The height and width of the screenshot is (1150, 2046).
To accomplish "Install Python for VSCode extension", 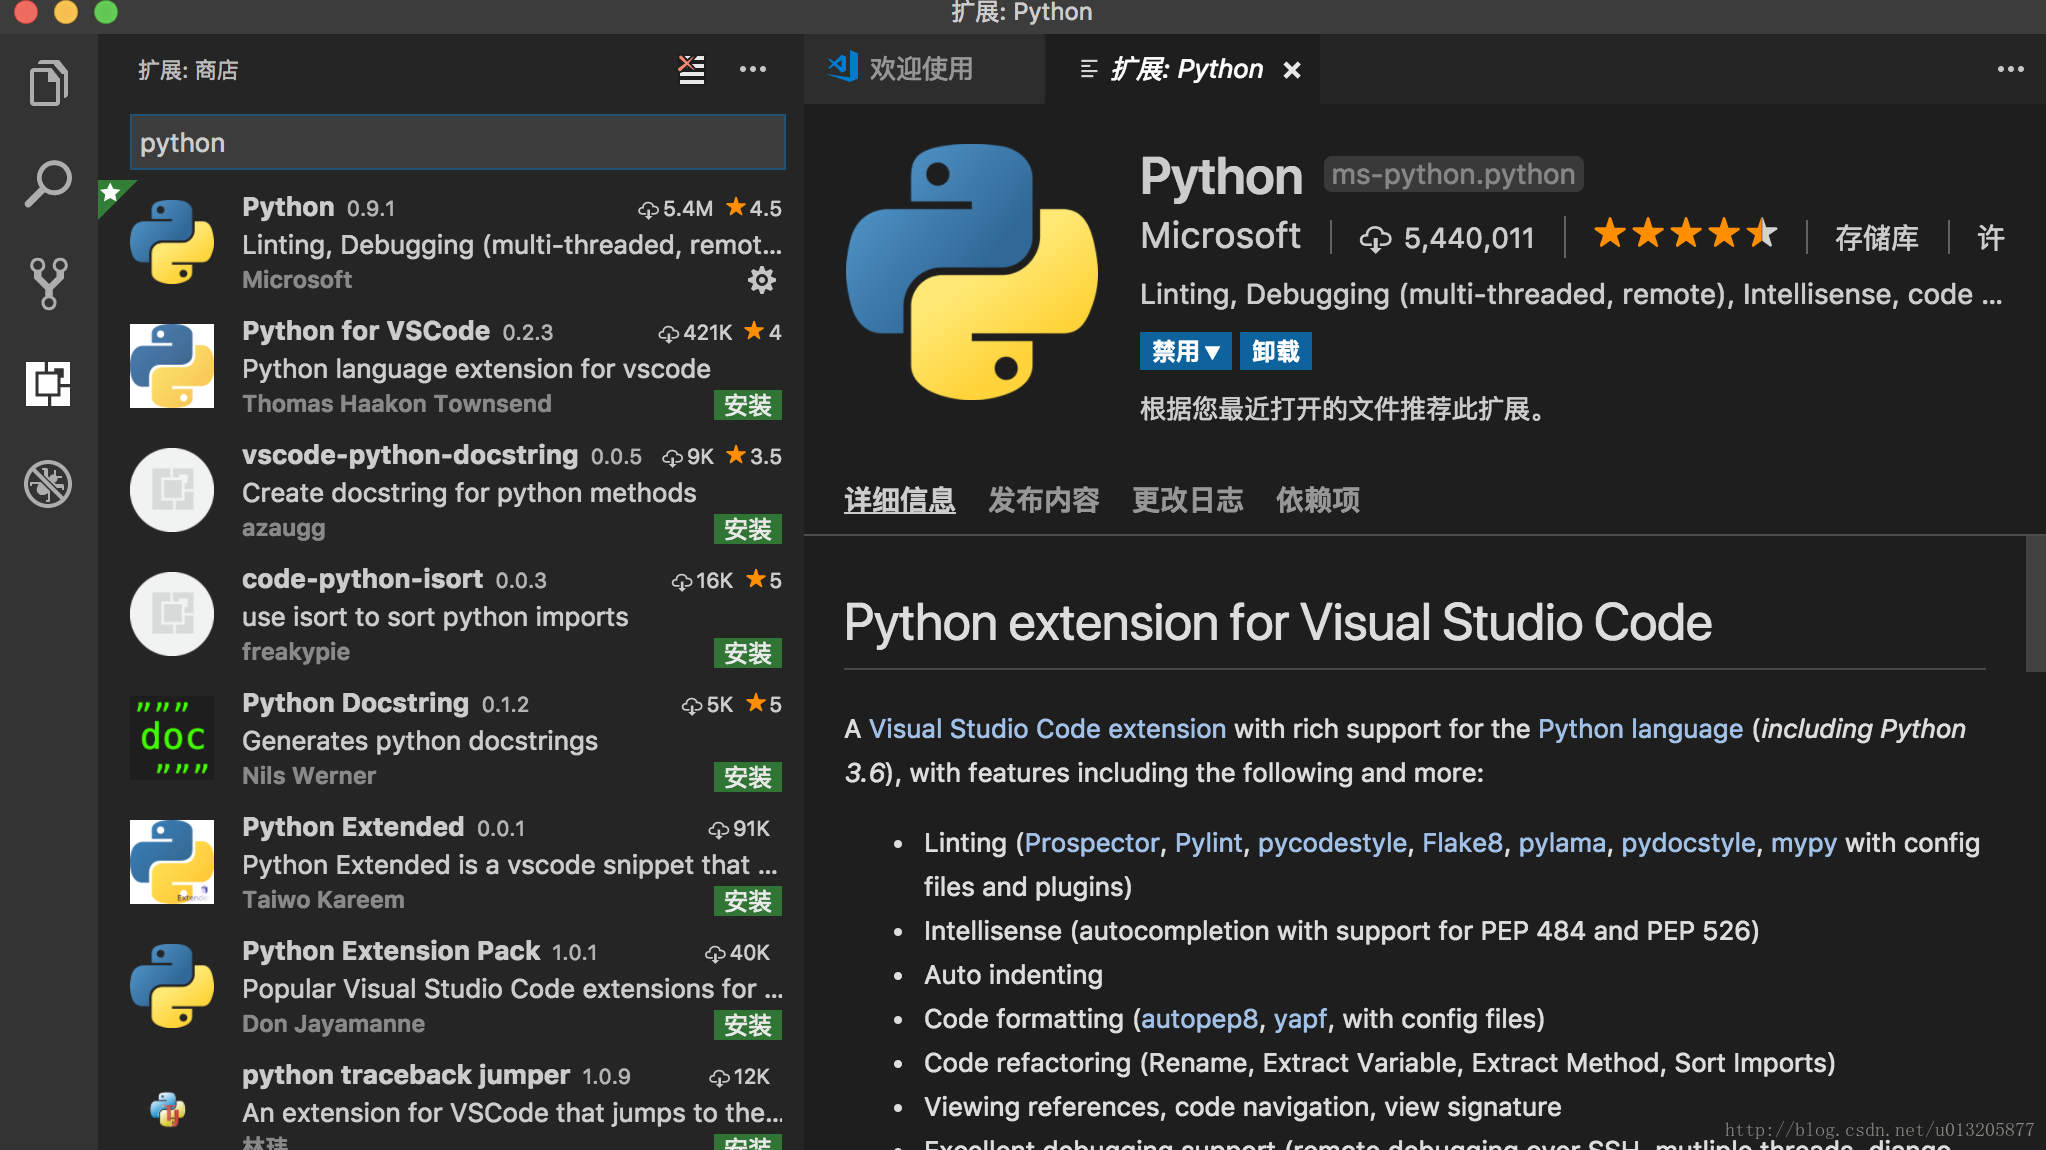I will 748,405.
